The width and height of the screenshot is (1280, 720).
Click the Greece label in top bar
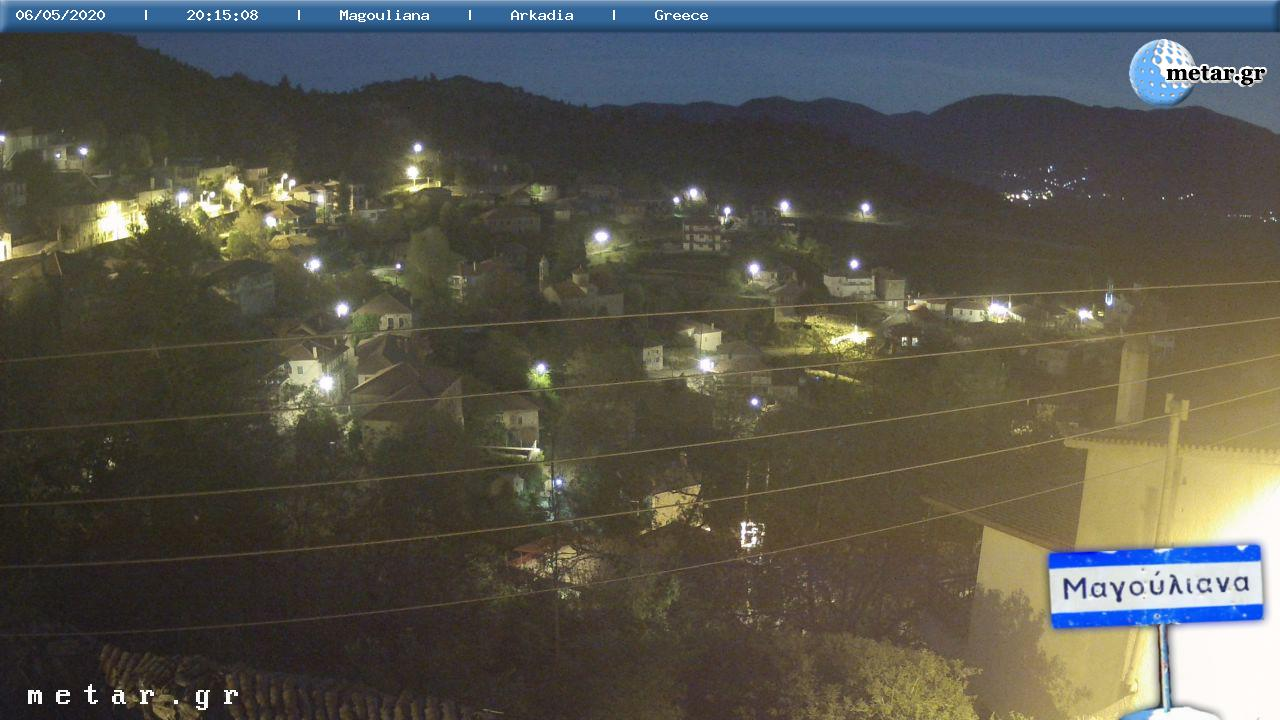[x=681, y=15]
